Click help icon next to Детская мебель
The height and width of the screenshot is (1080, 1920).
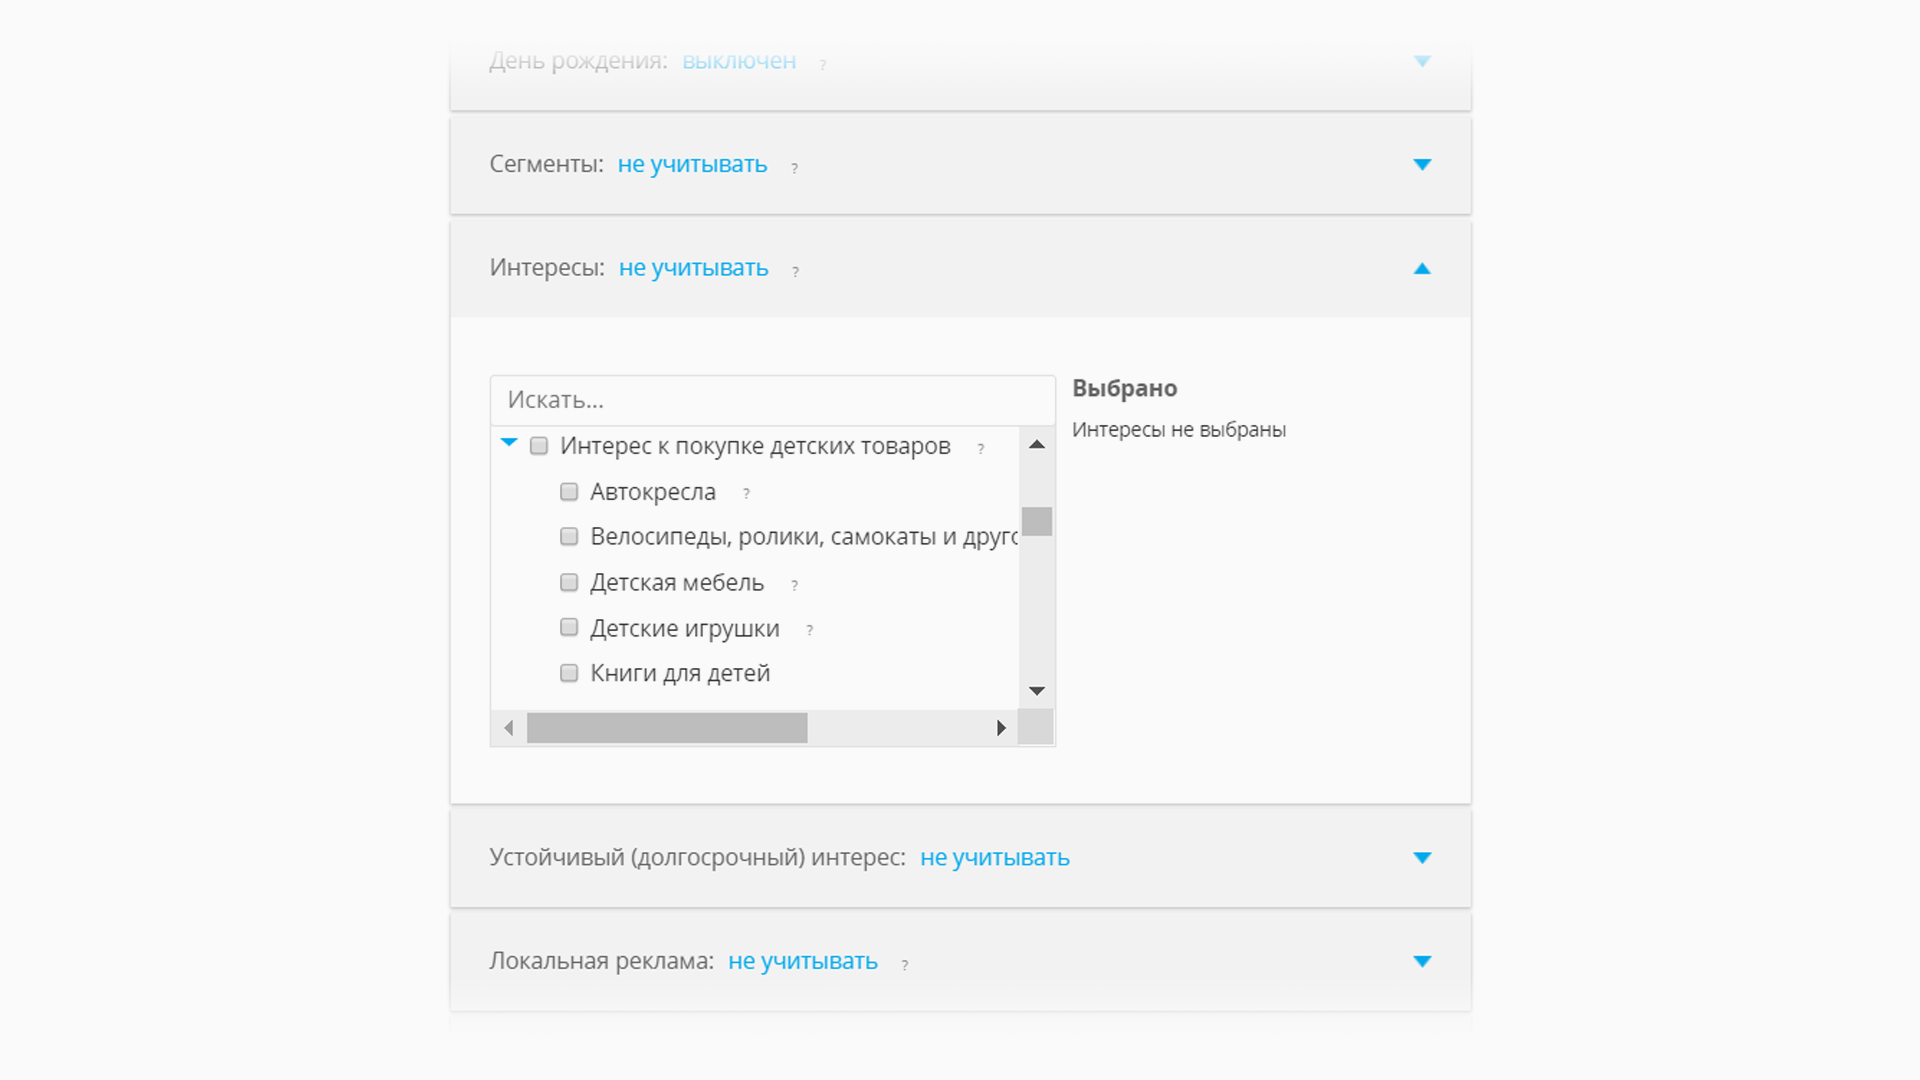[794, 586]
